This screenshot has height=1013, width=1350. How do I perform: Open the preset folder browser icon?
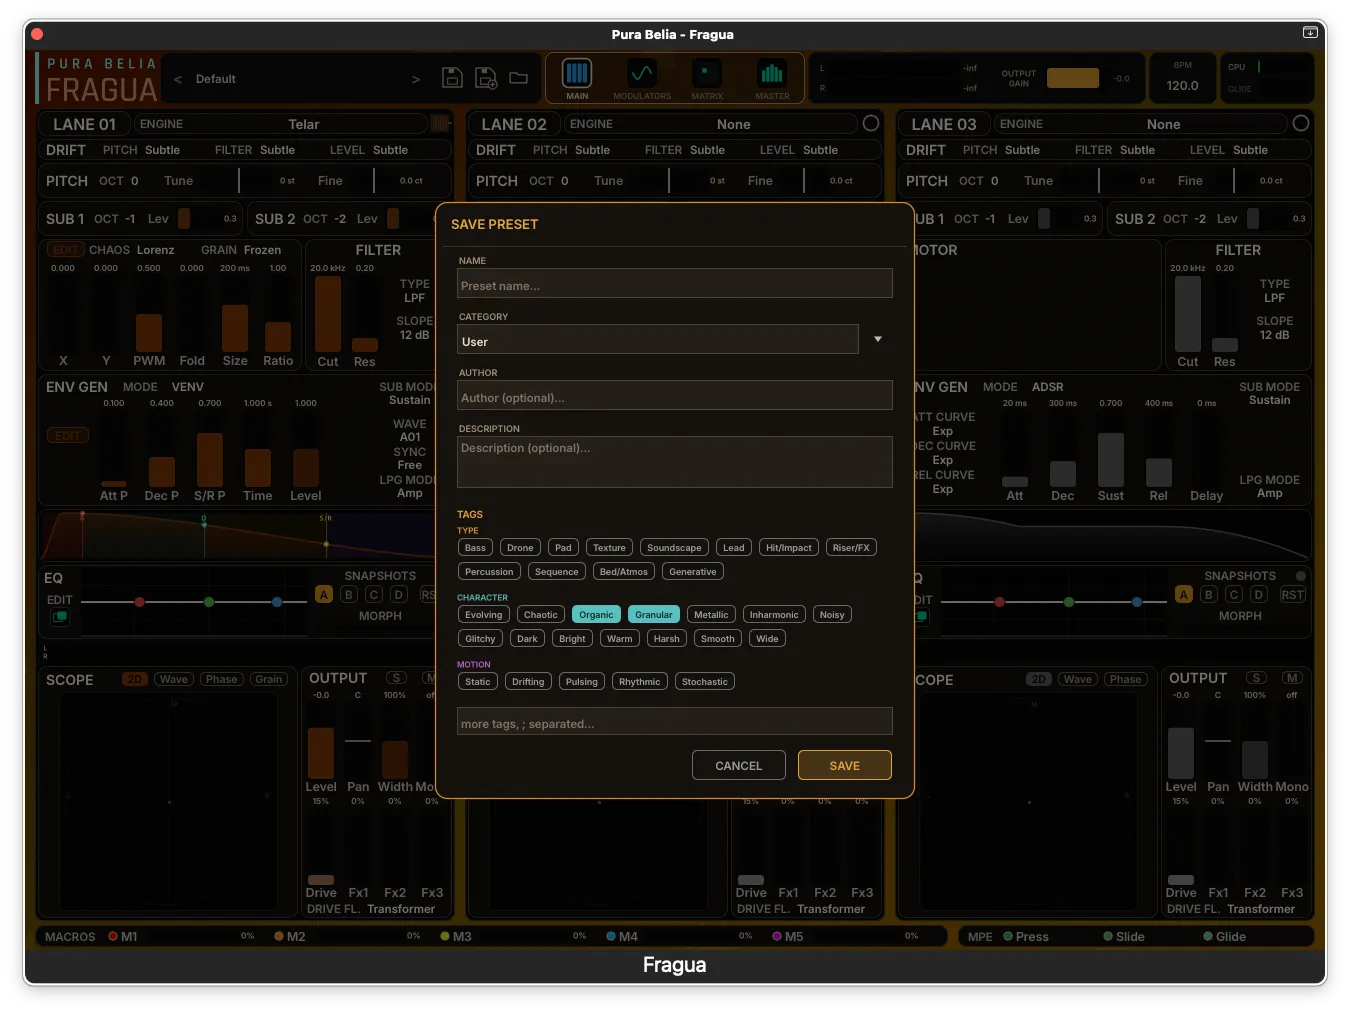click(x=518, y=78)
